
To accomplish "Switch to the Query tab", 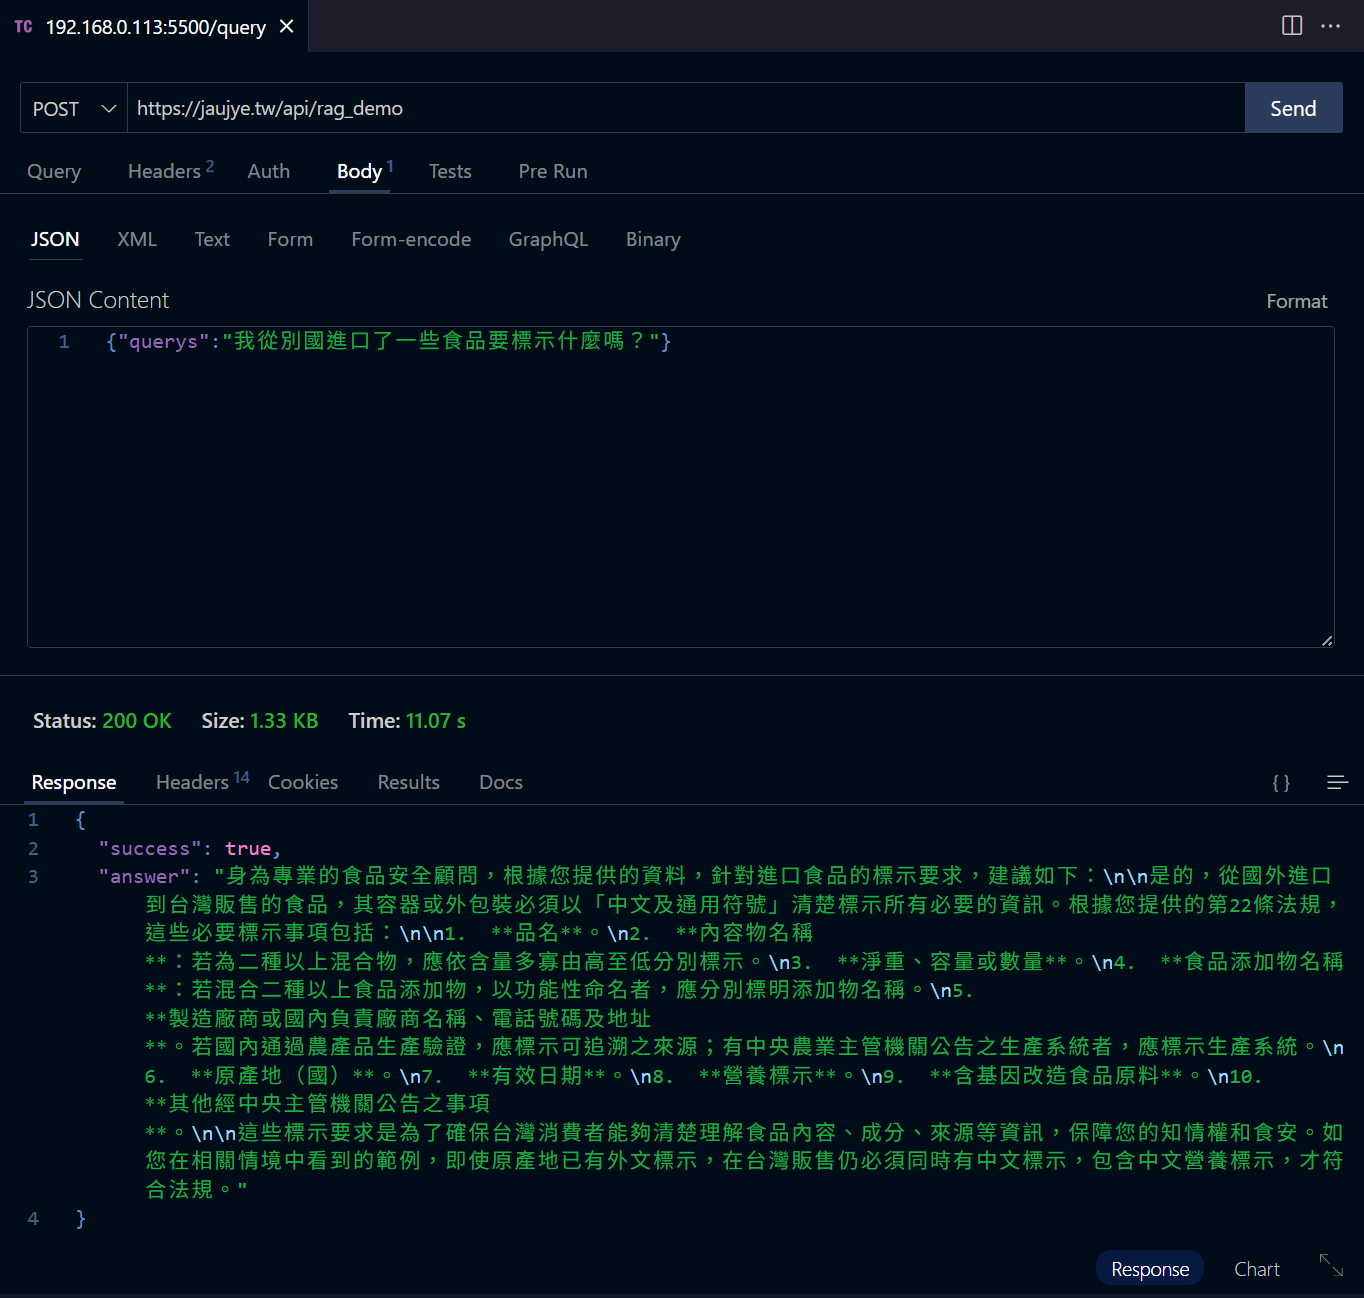I will [x=54, y=171].
